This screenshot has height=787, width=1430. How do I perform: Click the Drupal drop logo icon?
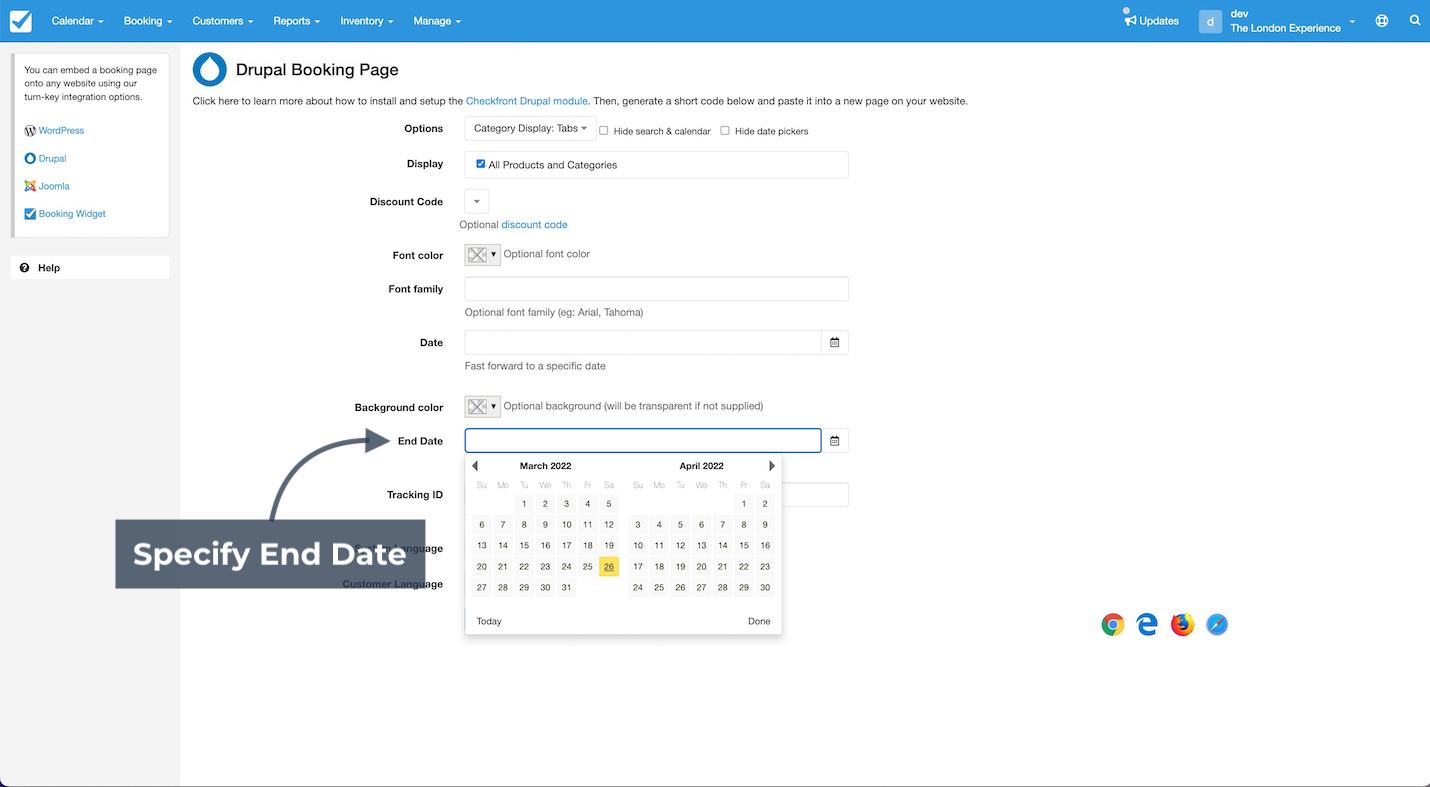tap(210, 69)
